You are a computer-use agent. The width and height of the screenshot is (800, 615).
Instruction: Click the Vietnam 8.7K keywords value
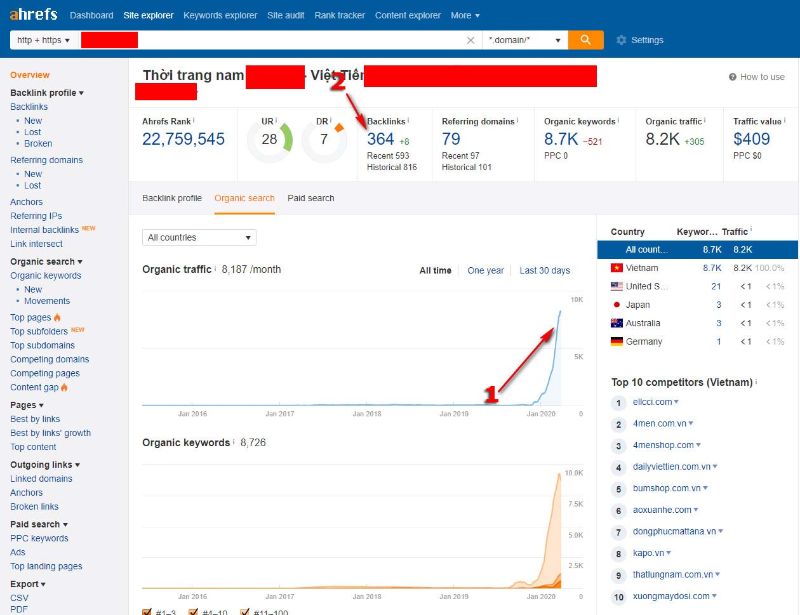[x=712, y=268]
